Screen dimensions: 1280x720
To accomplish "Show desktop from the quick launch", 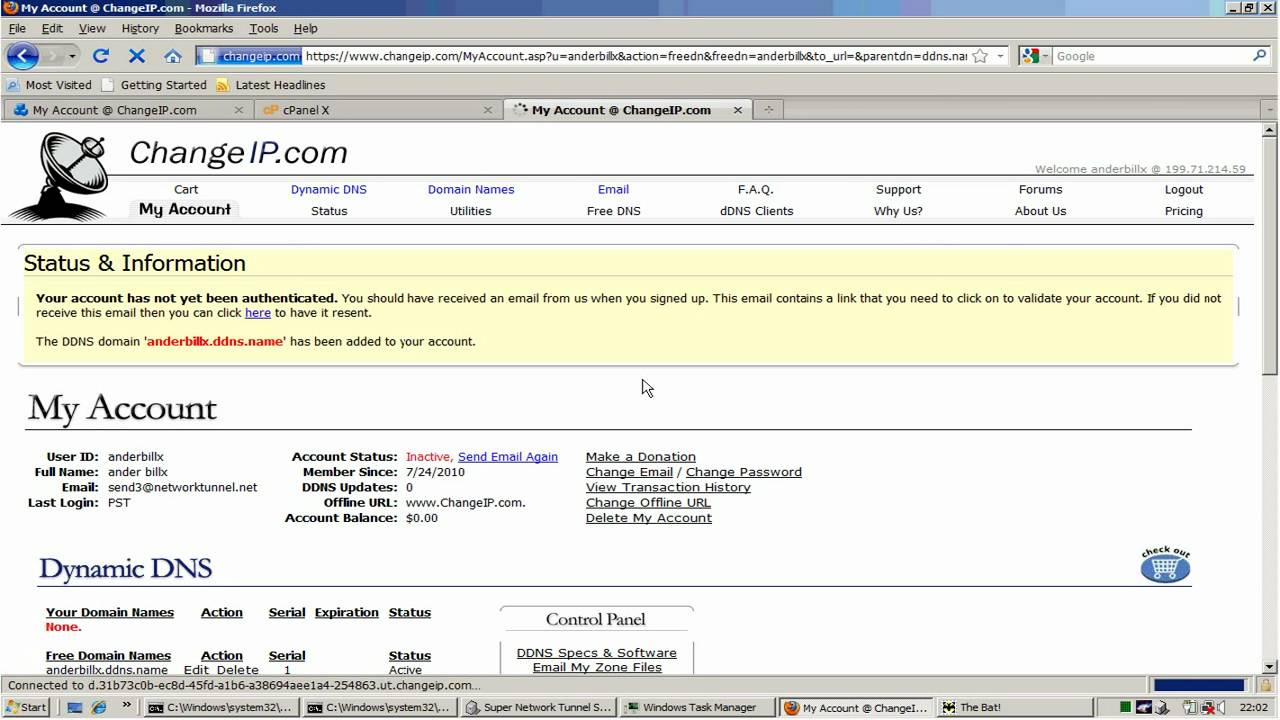I will [x=75, y=707].
